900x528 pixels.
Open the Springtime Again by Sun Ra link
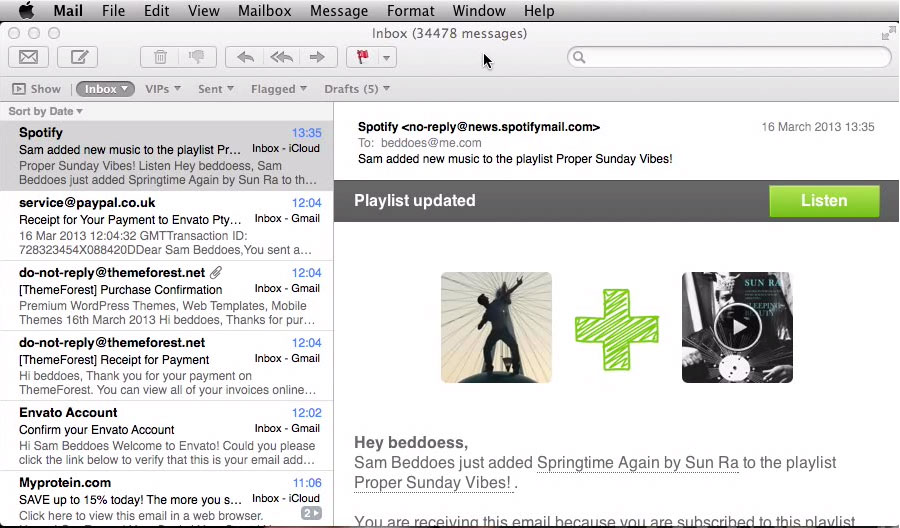[638, 463]
